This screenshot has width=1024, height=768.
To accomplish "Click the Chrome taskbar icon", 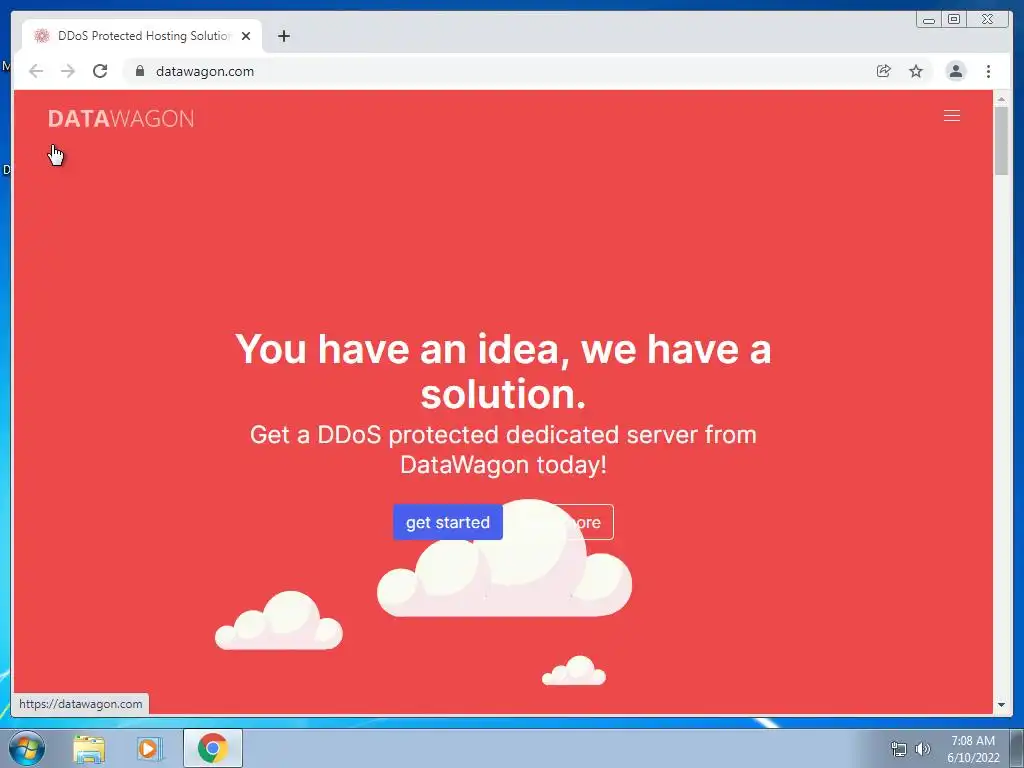I will 213,748.
